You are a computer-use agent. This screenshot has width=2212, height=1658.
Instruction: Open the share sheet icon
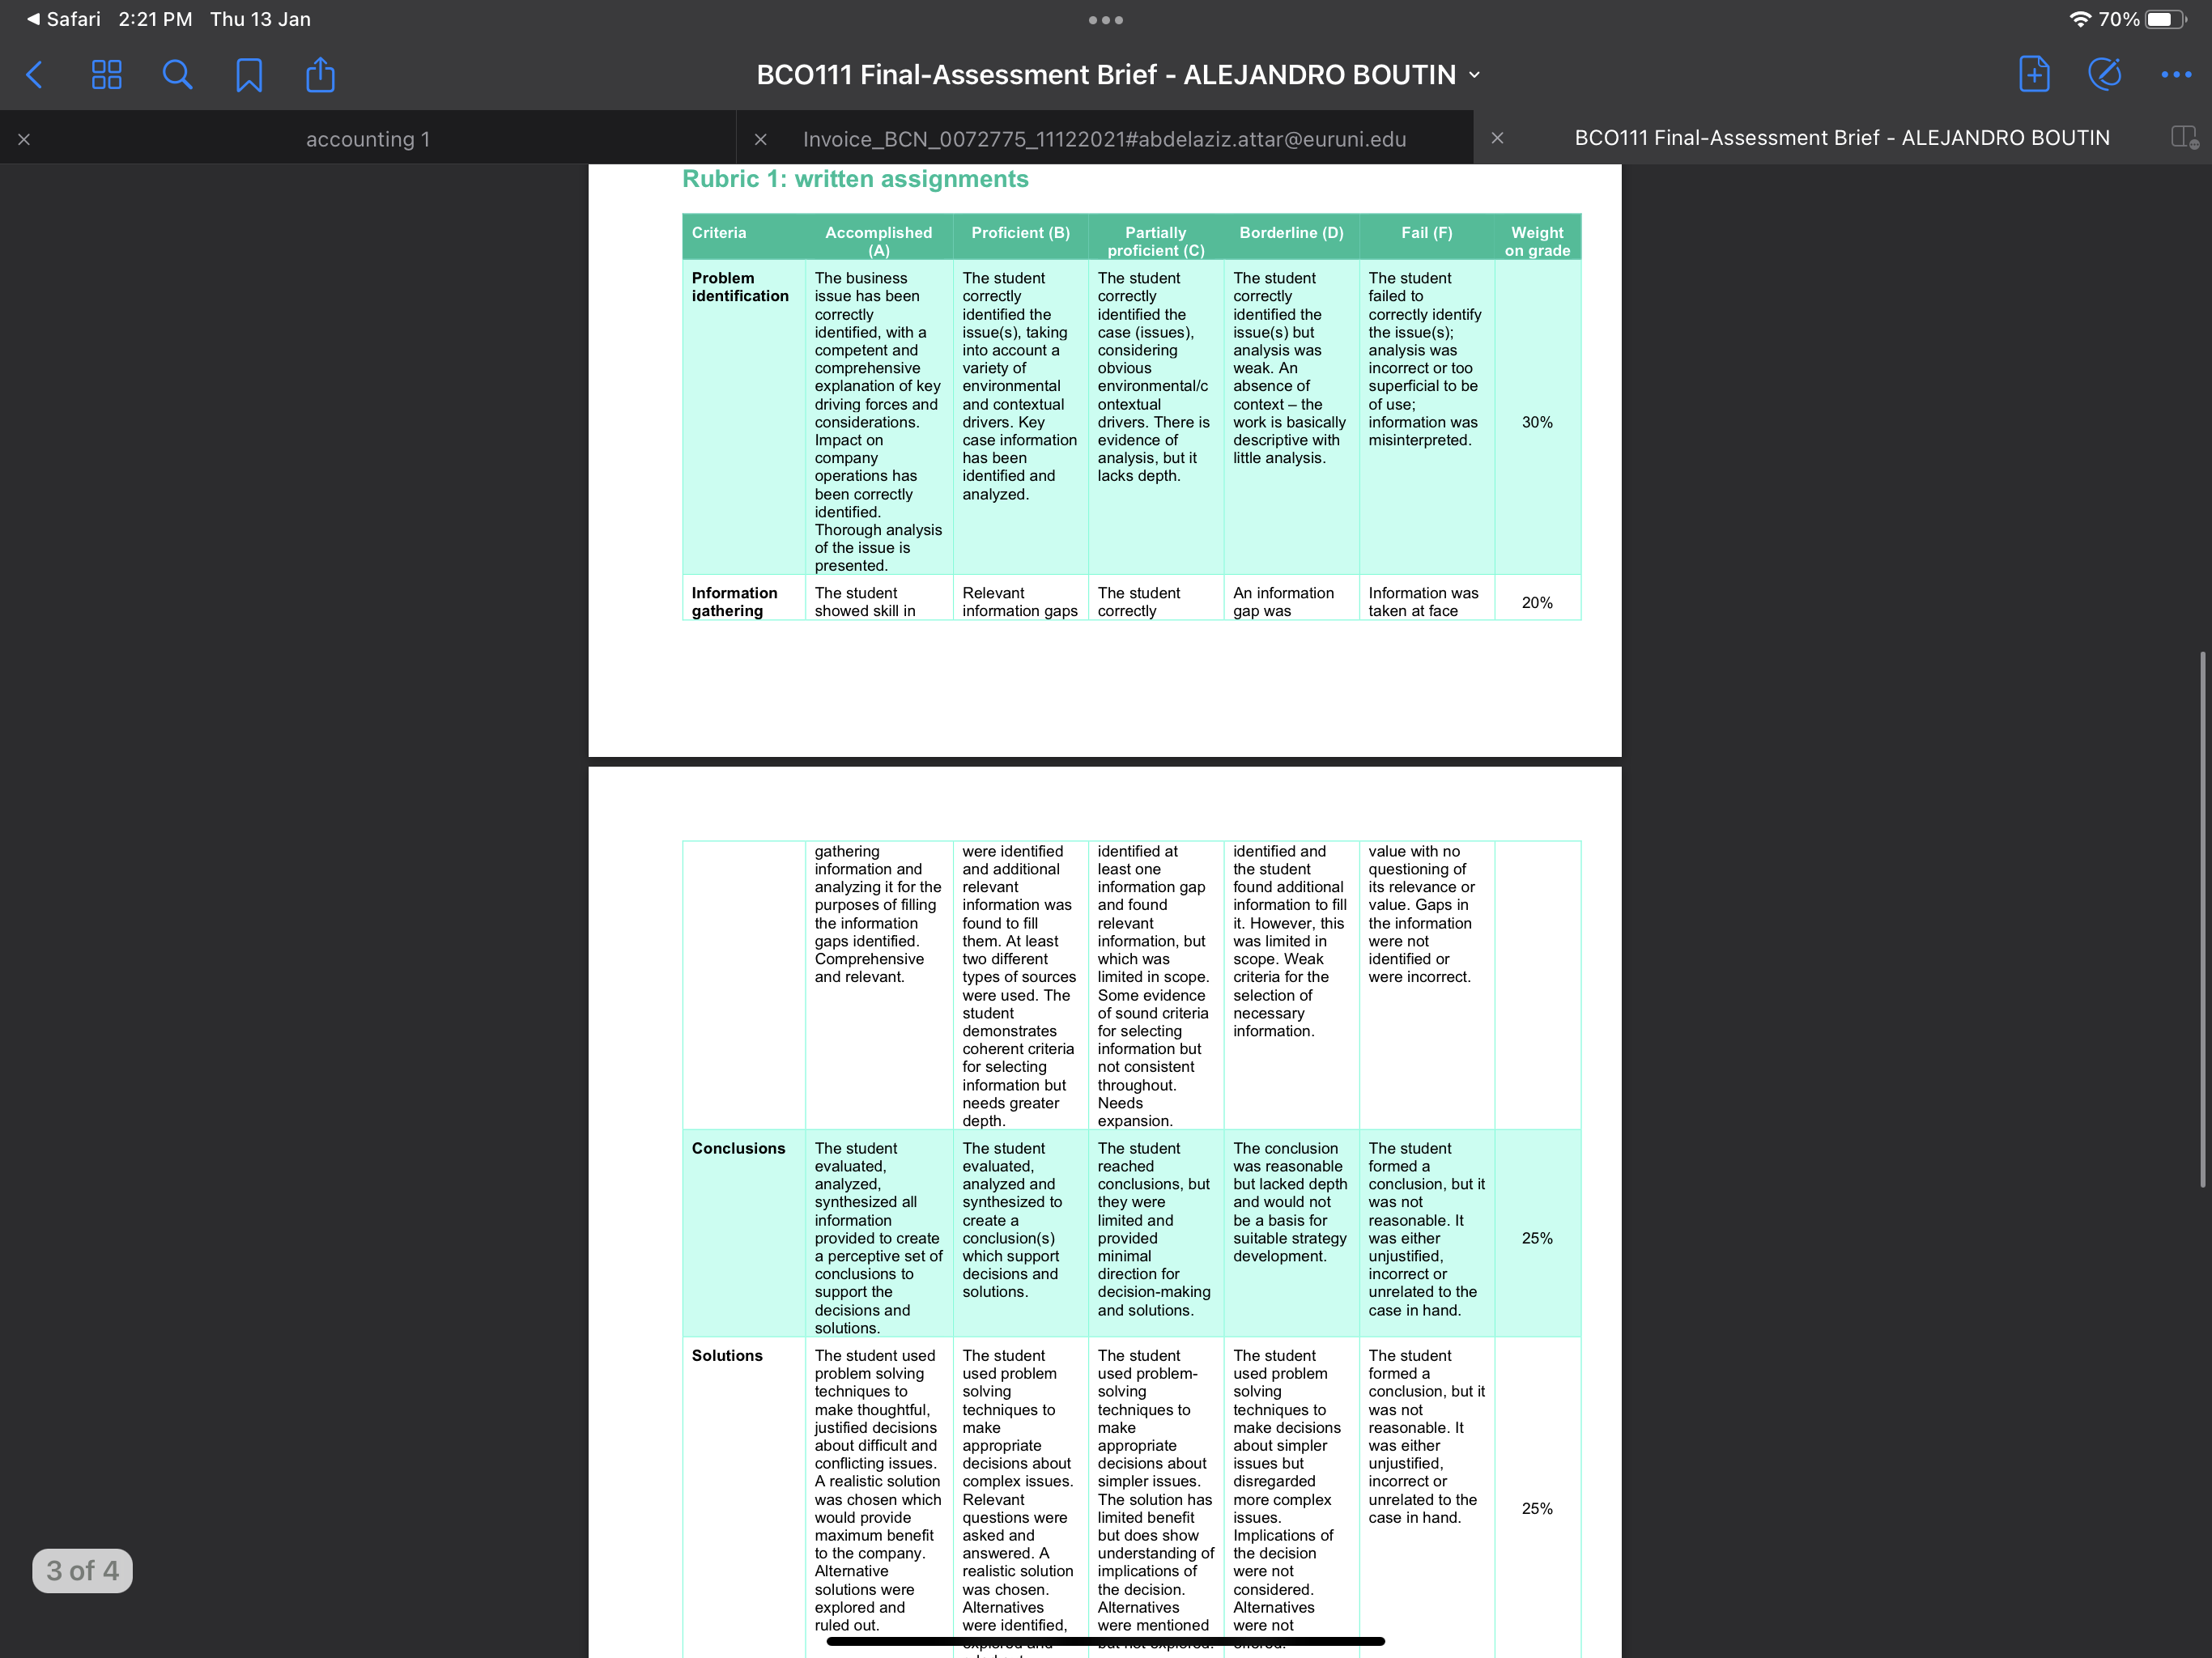[x=320, y=74]
